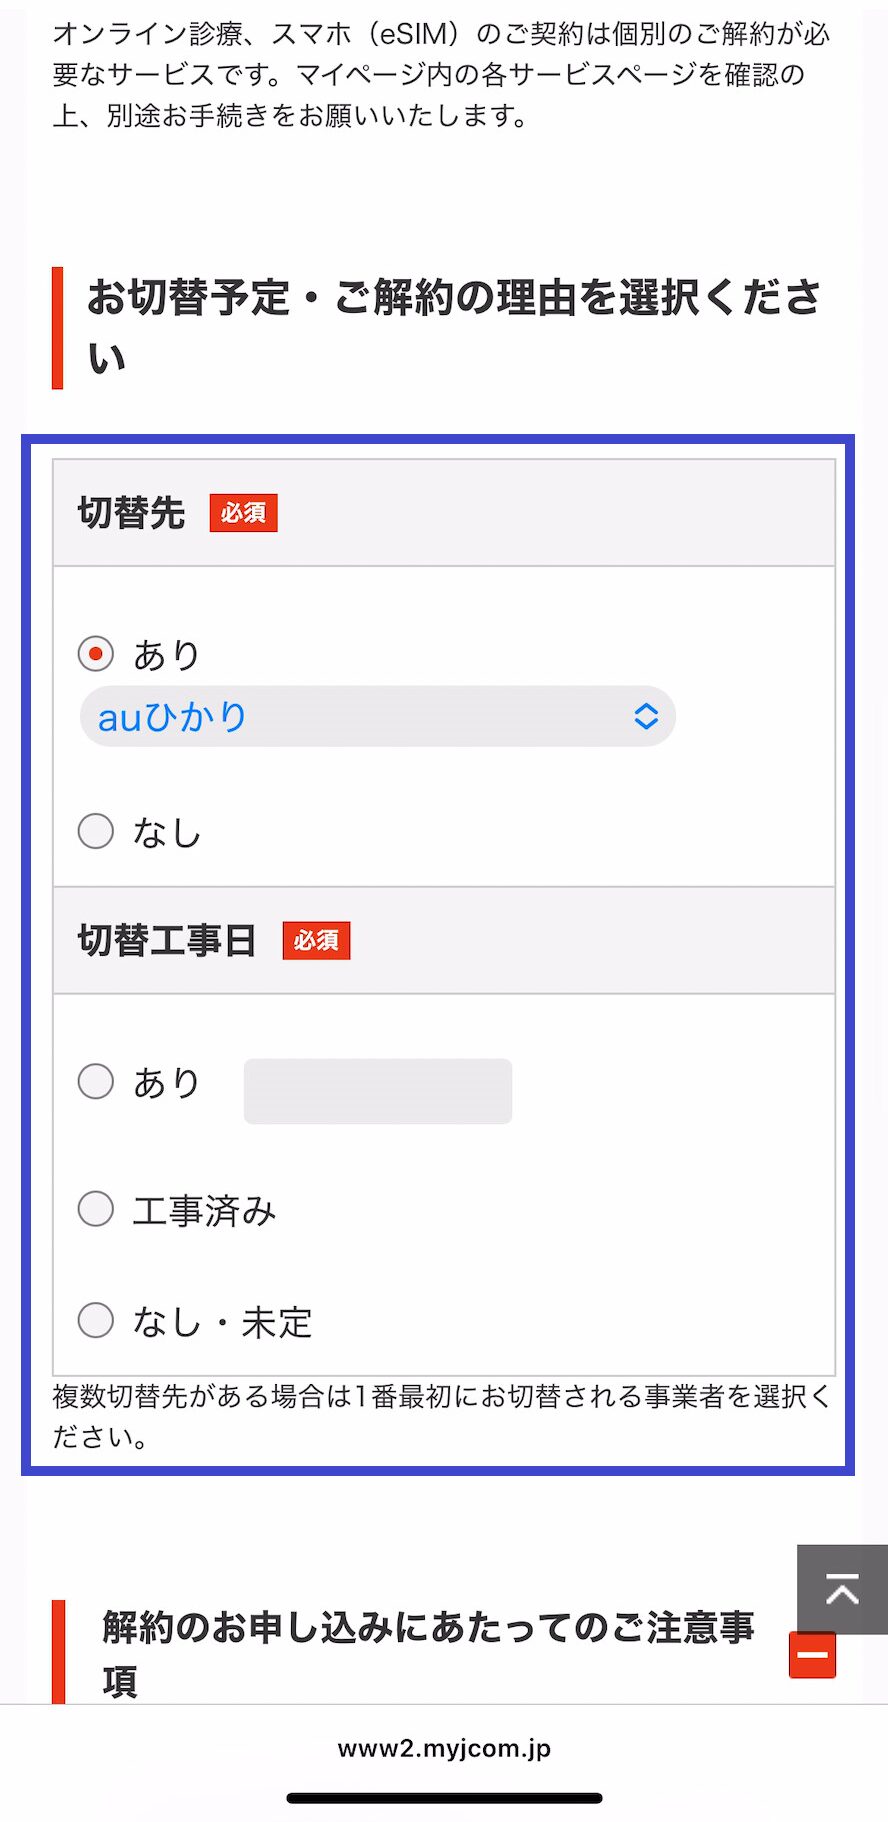
Task: Click the up-down chevrons in auひかり selector
Action: (x=646, y=716)
